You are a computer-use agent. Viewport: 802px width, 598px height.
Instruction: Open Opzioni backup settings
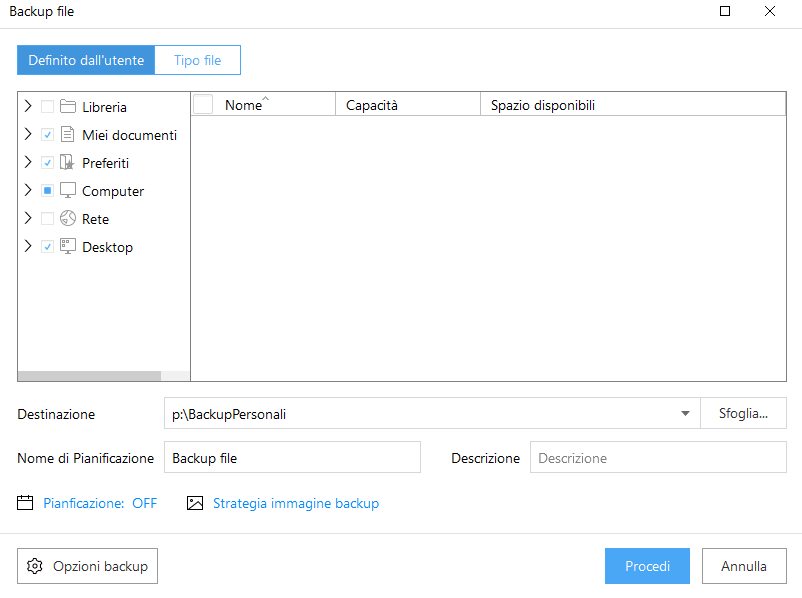pos(88,566)
